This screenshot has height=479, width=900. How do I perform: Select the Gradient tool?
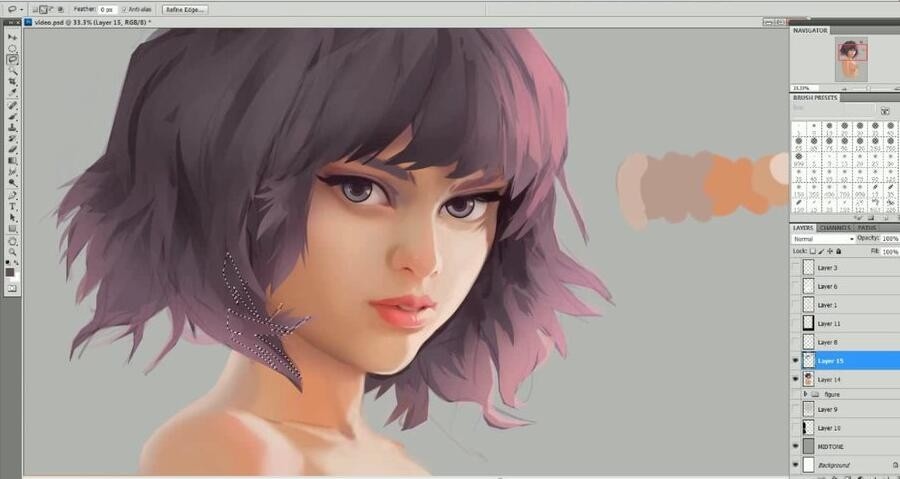point(13,161)
